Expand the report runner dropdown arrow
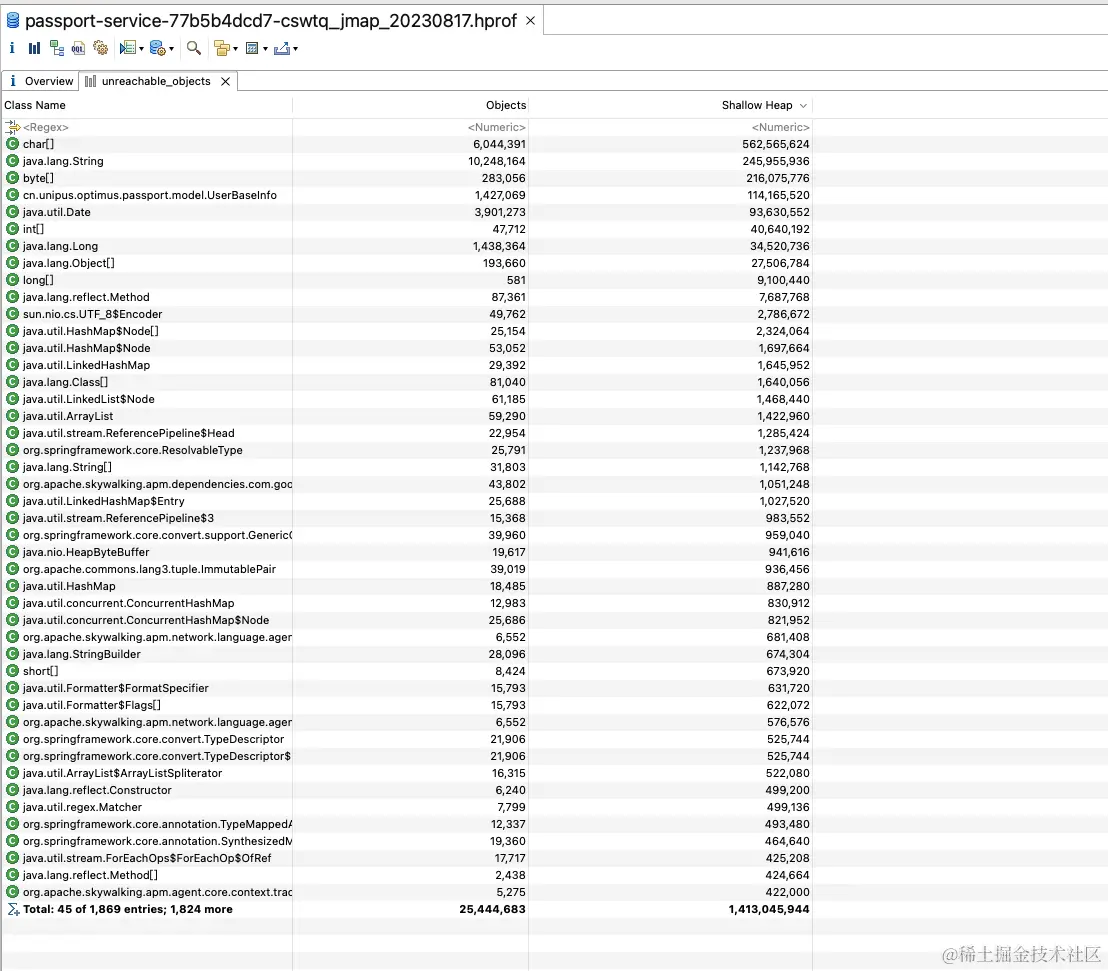 141,49
